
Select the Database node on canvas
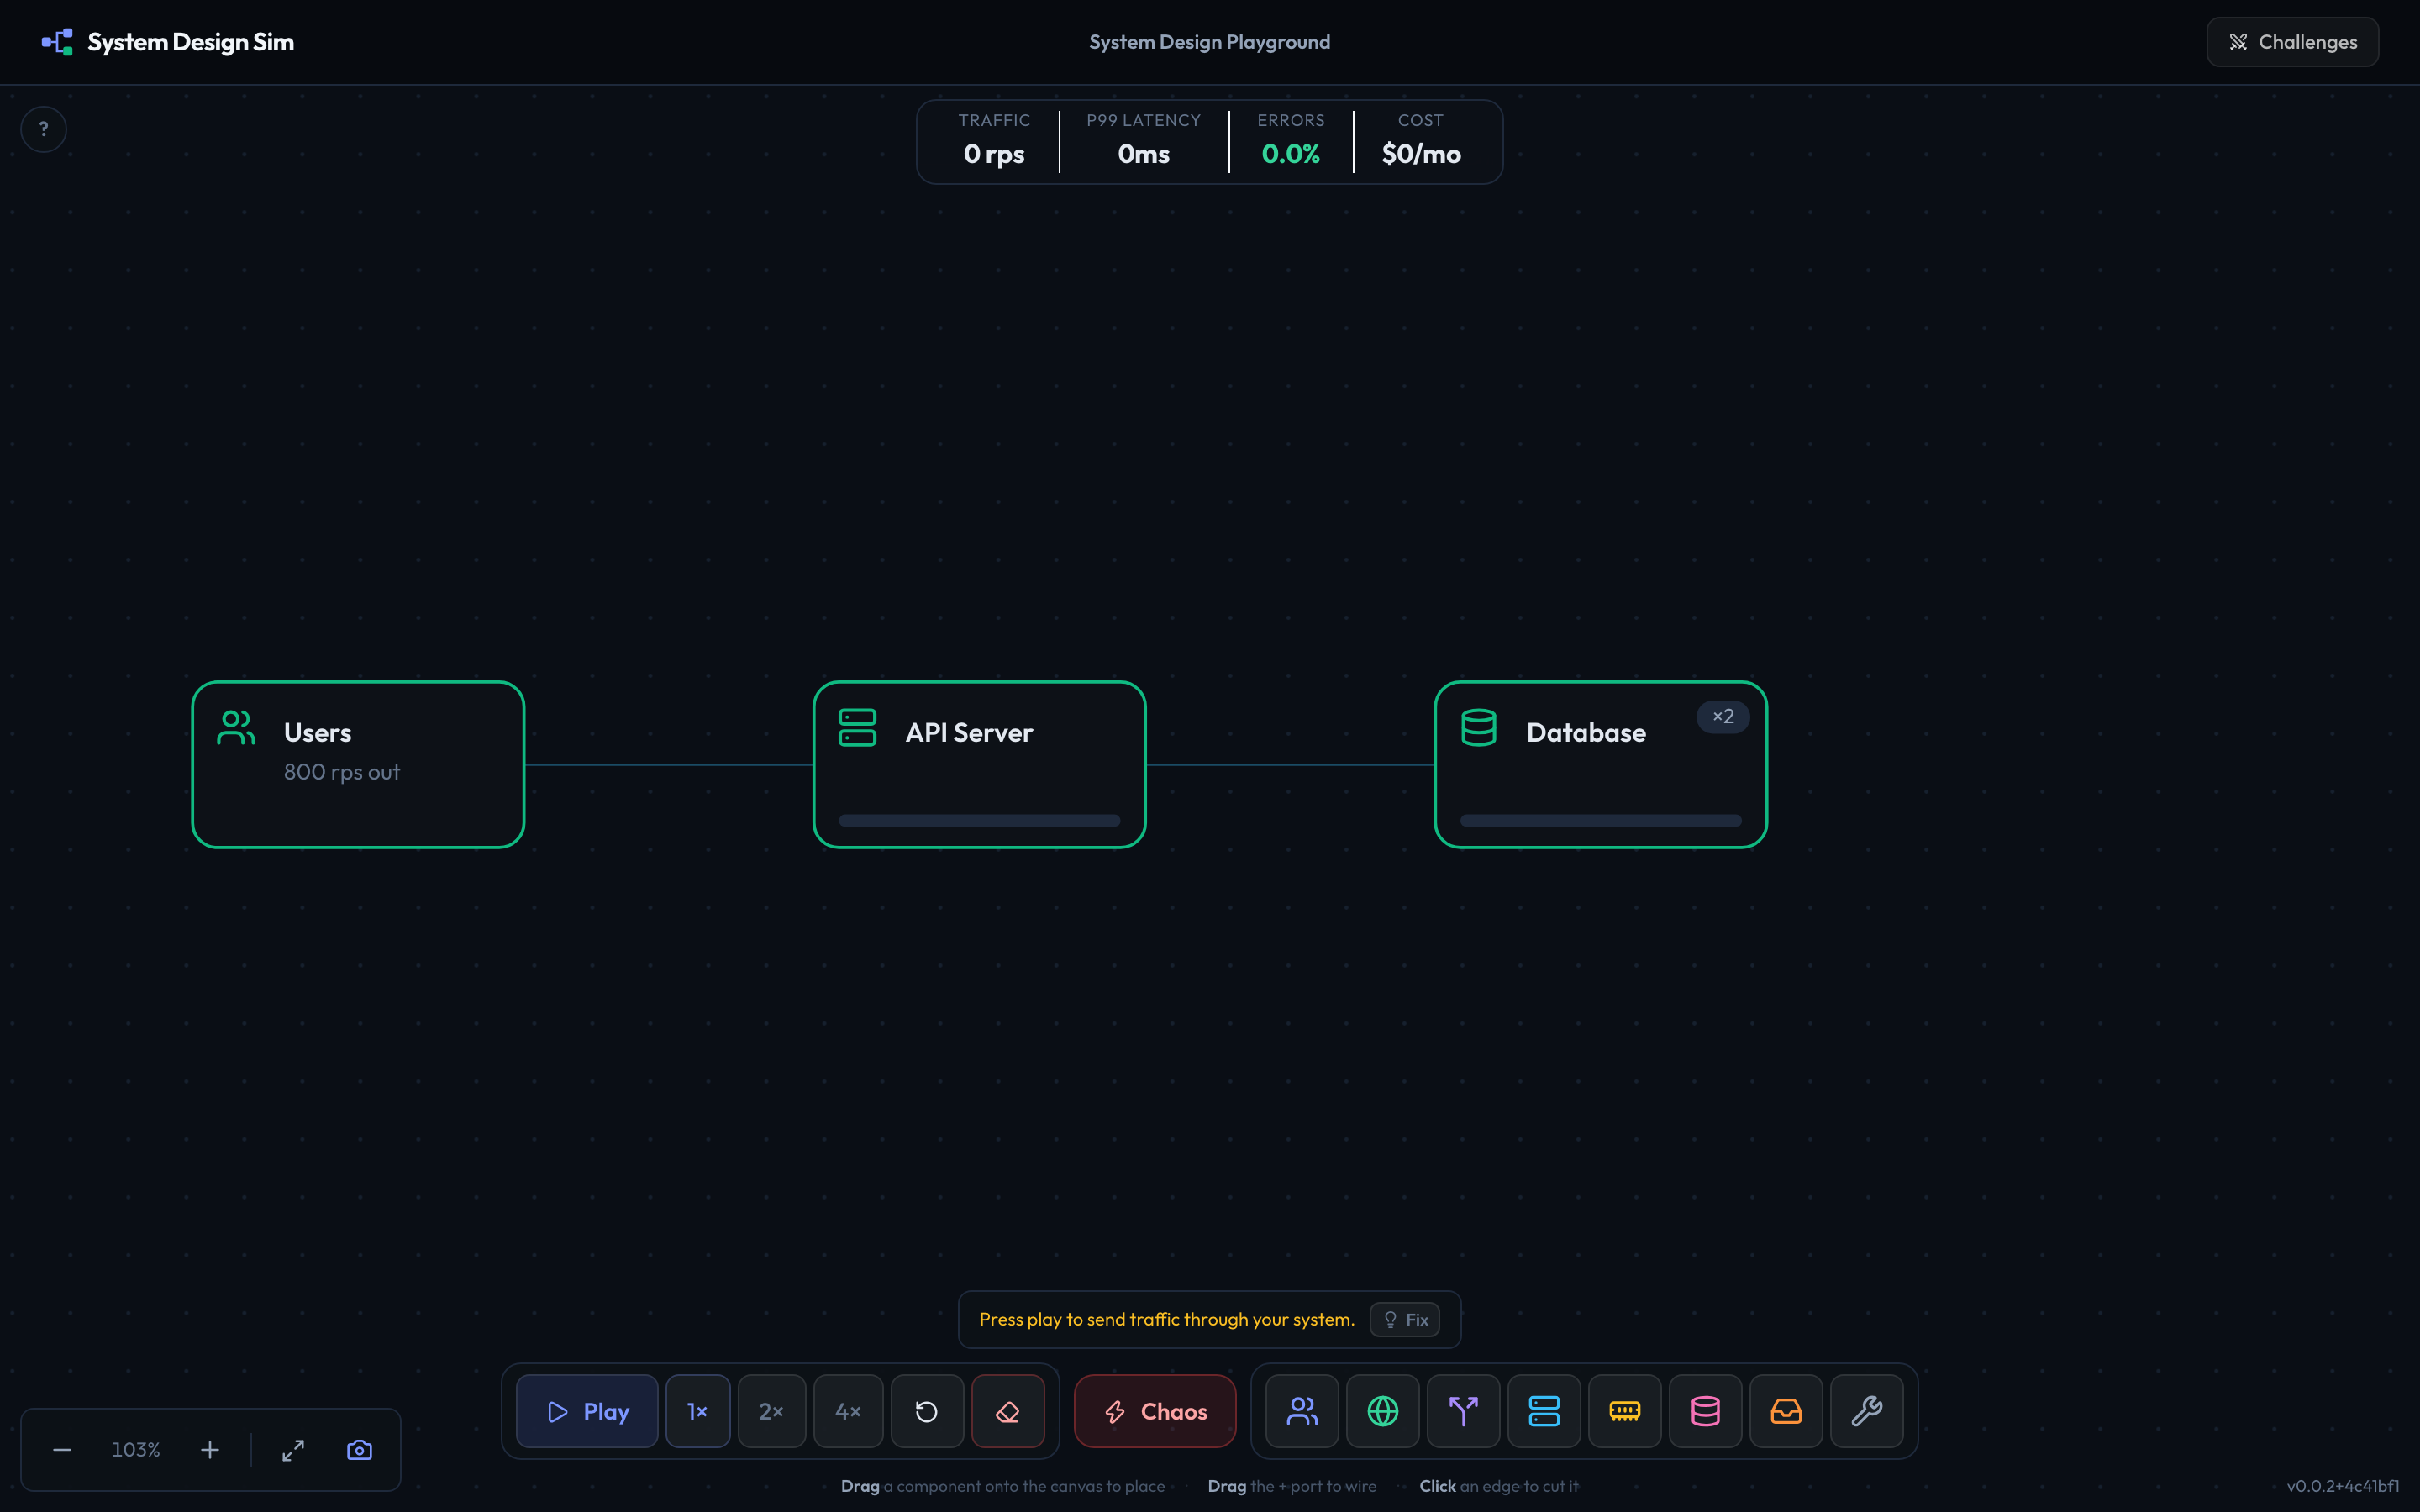[1601, 765]
